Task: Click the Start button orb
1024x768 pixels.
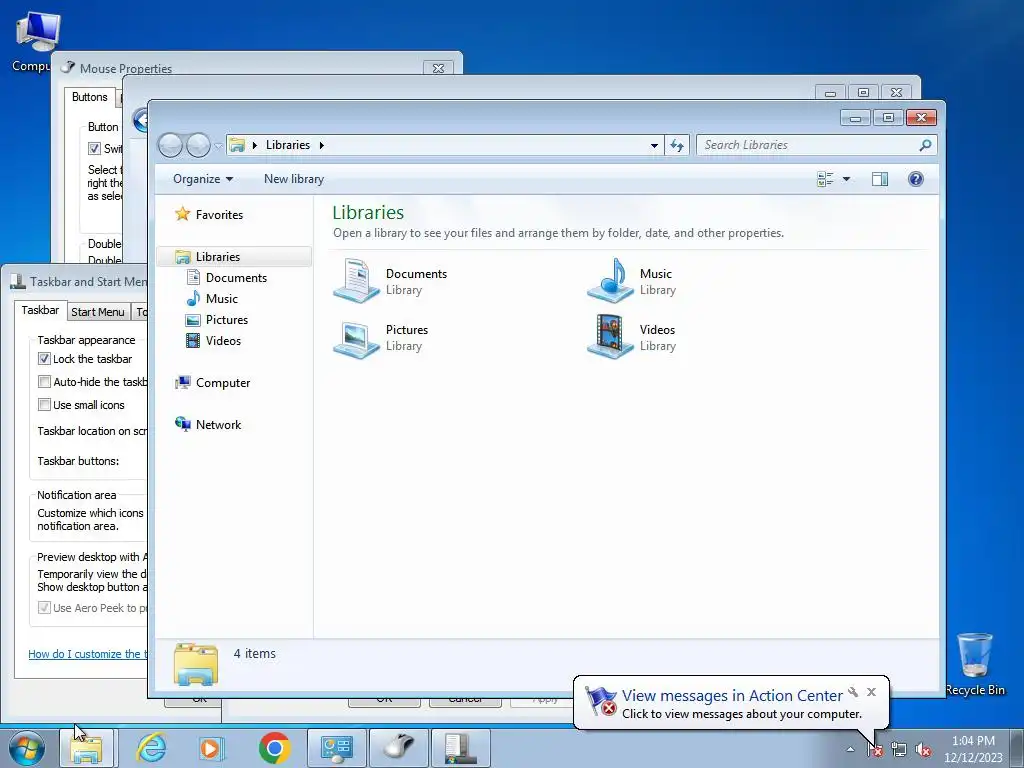Action: 27,748
